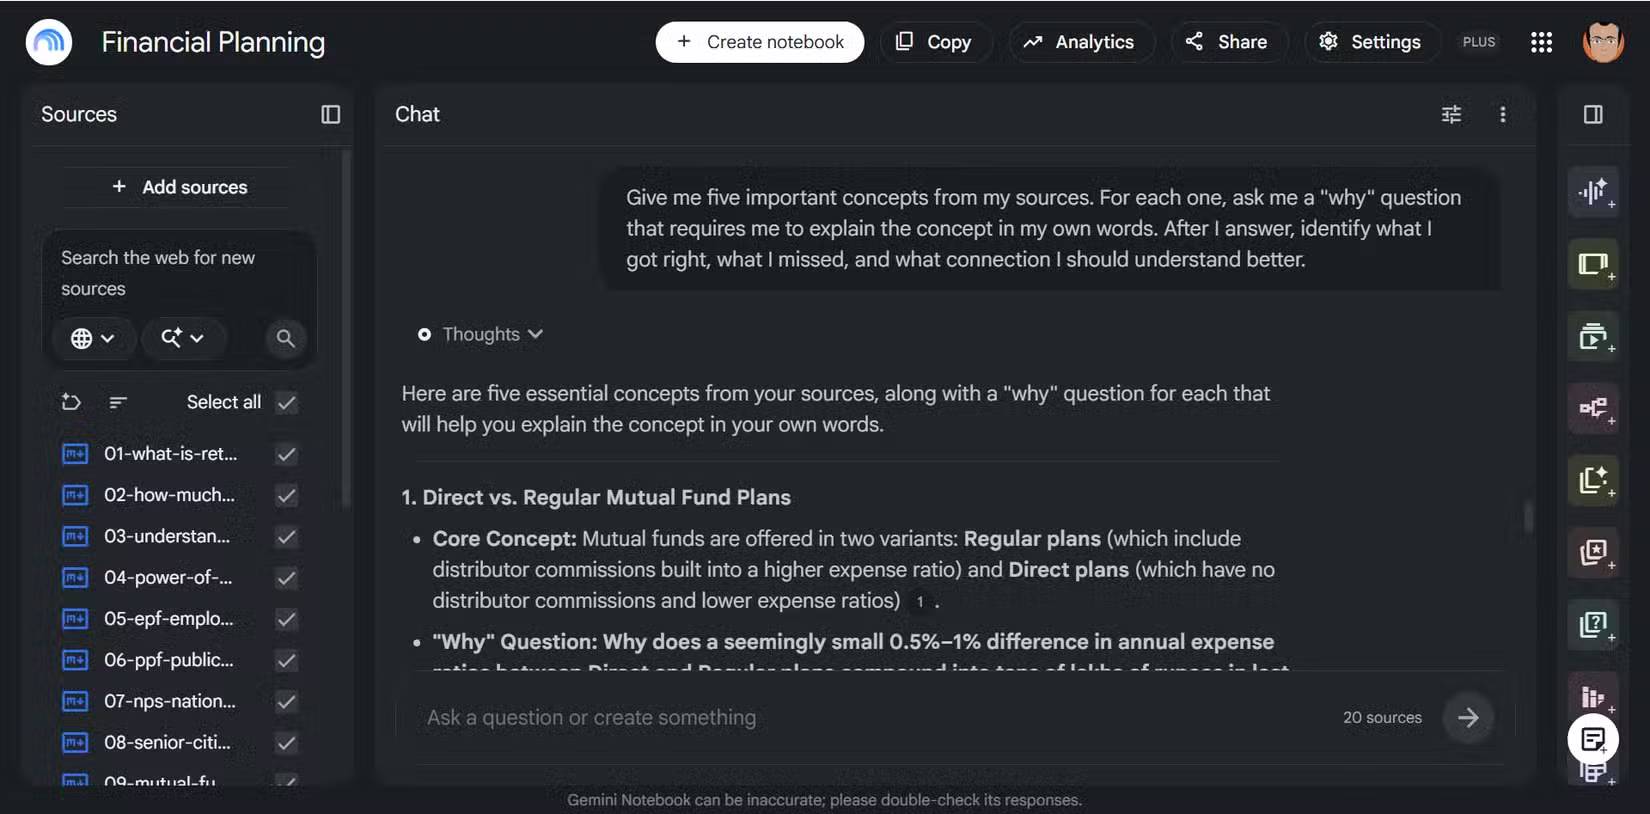Submit the question with the arrow button
Image resolution: width=1650 pixels, height=814 pixels.
coord(1468,717)
